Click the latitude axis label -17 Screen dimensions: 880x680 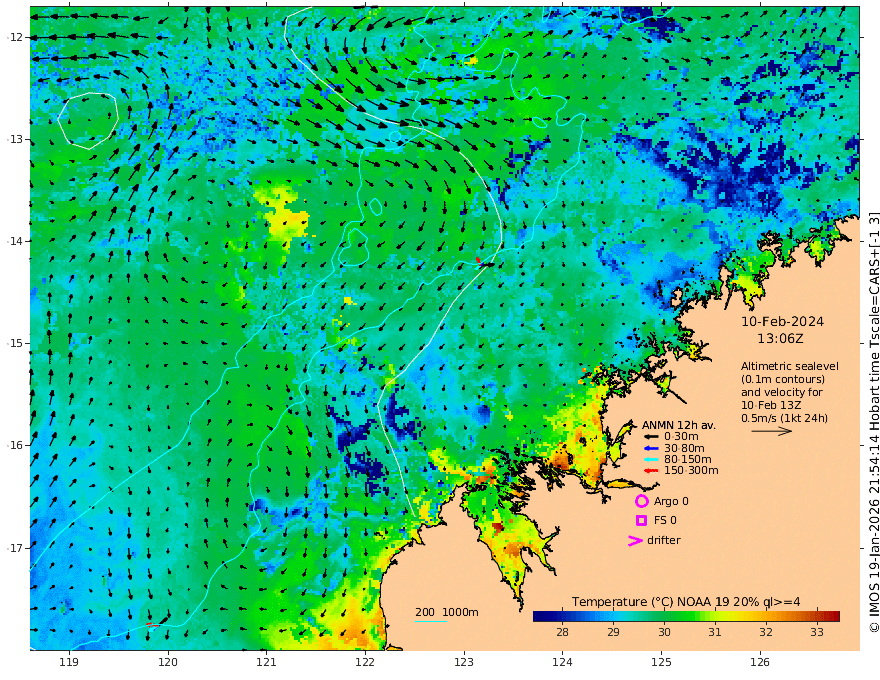tap(15, 548)
